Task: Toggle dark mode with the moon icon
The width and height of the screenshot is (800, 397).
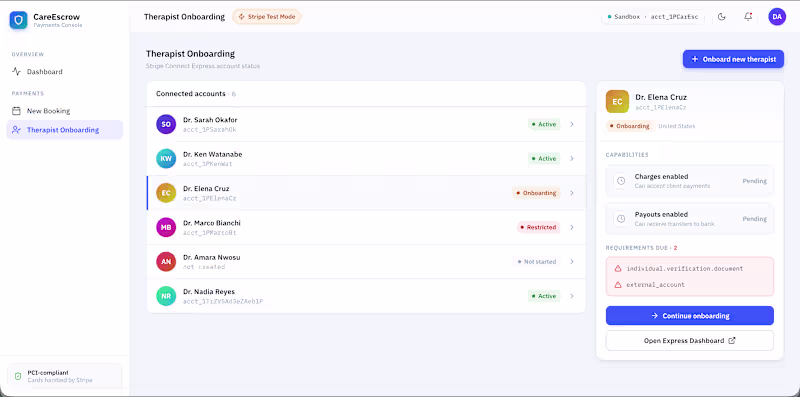Action: [x=721, y=17]
